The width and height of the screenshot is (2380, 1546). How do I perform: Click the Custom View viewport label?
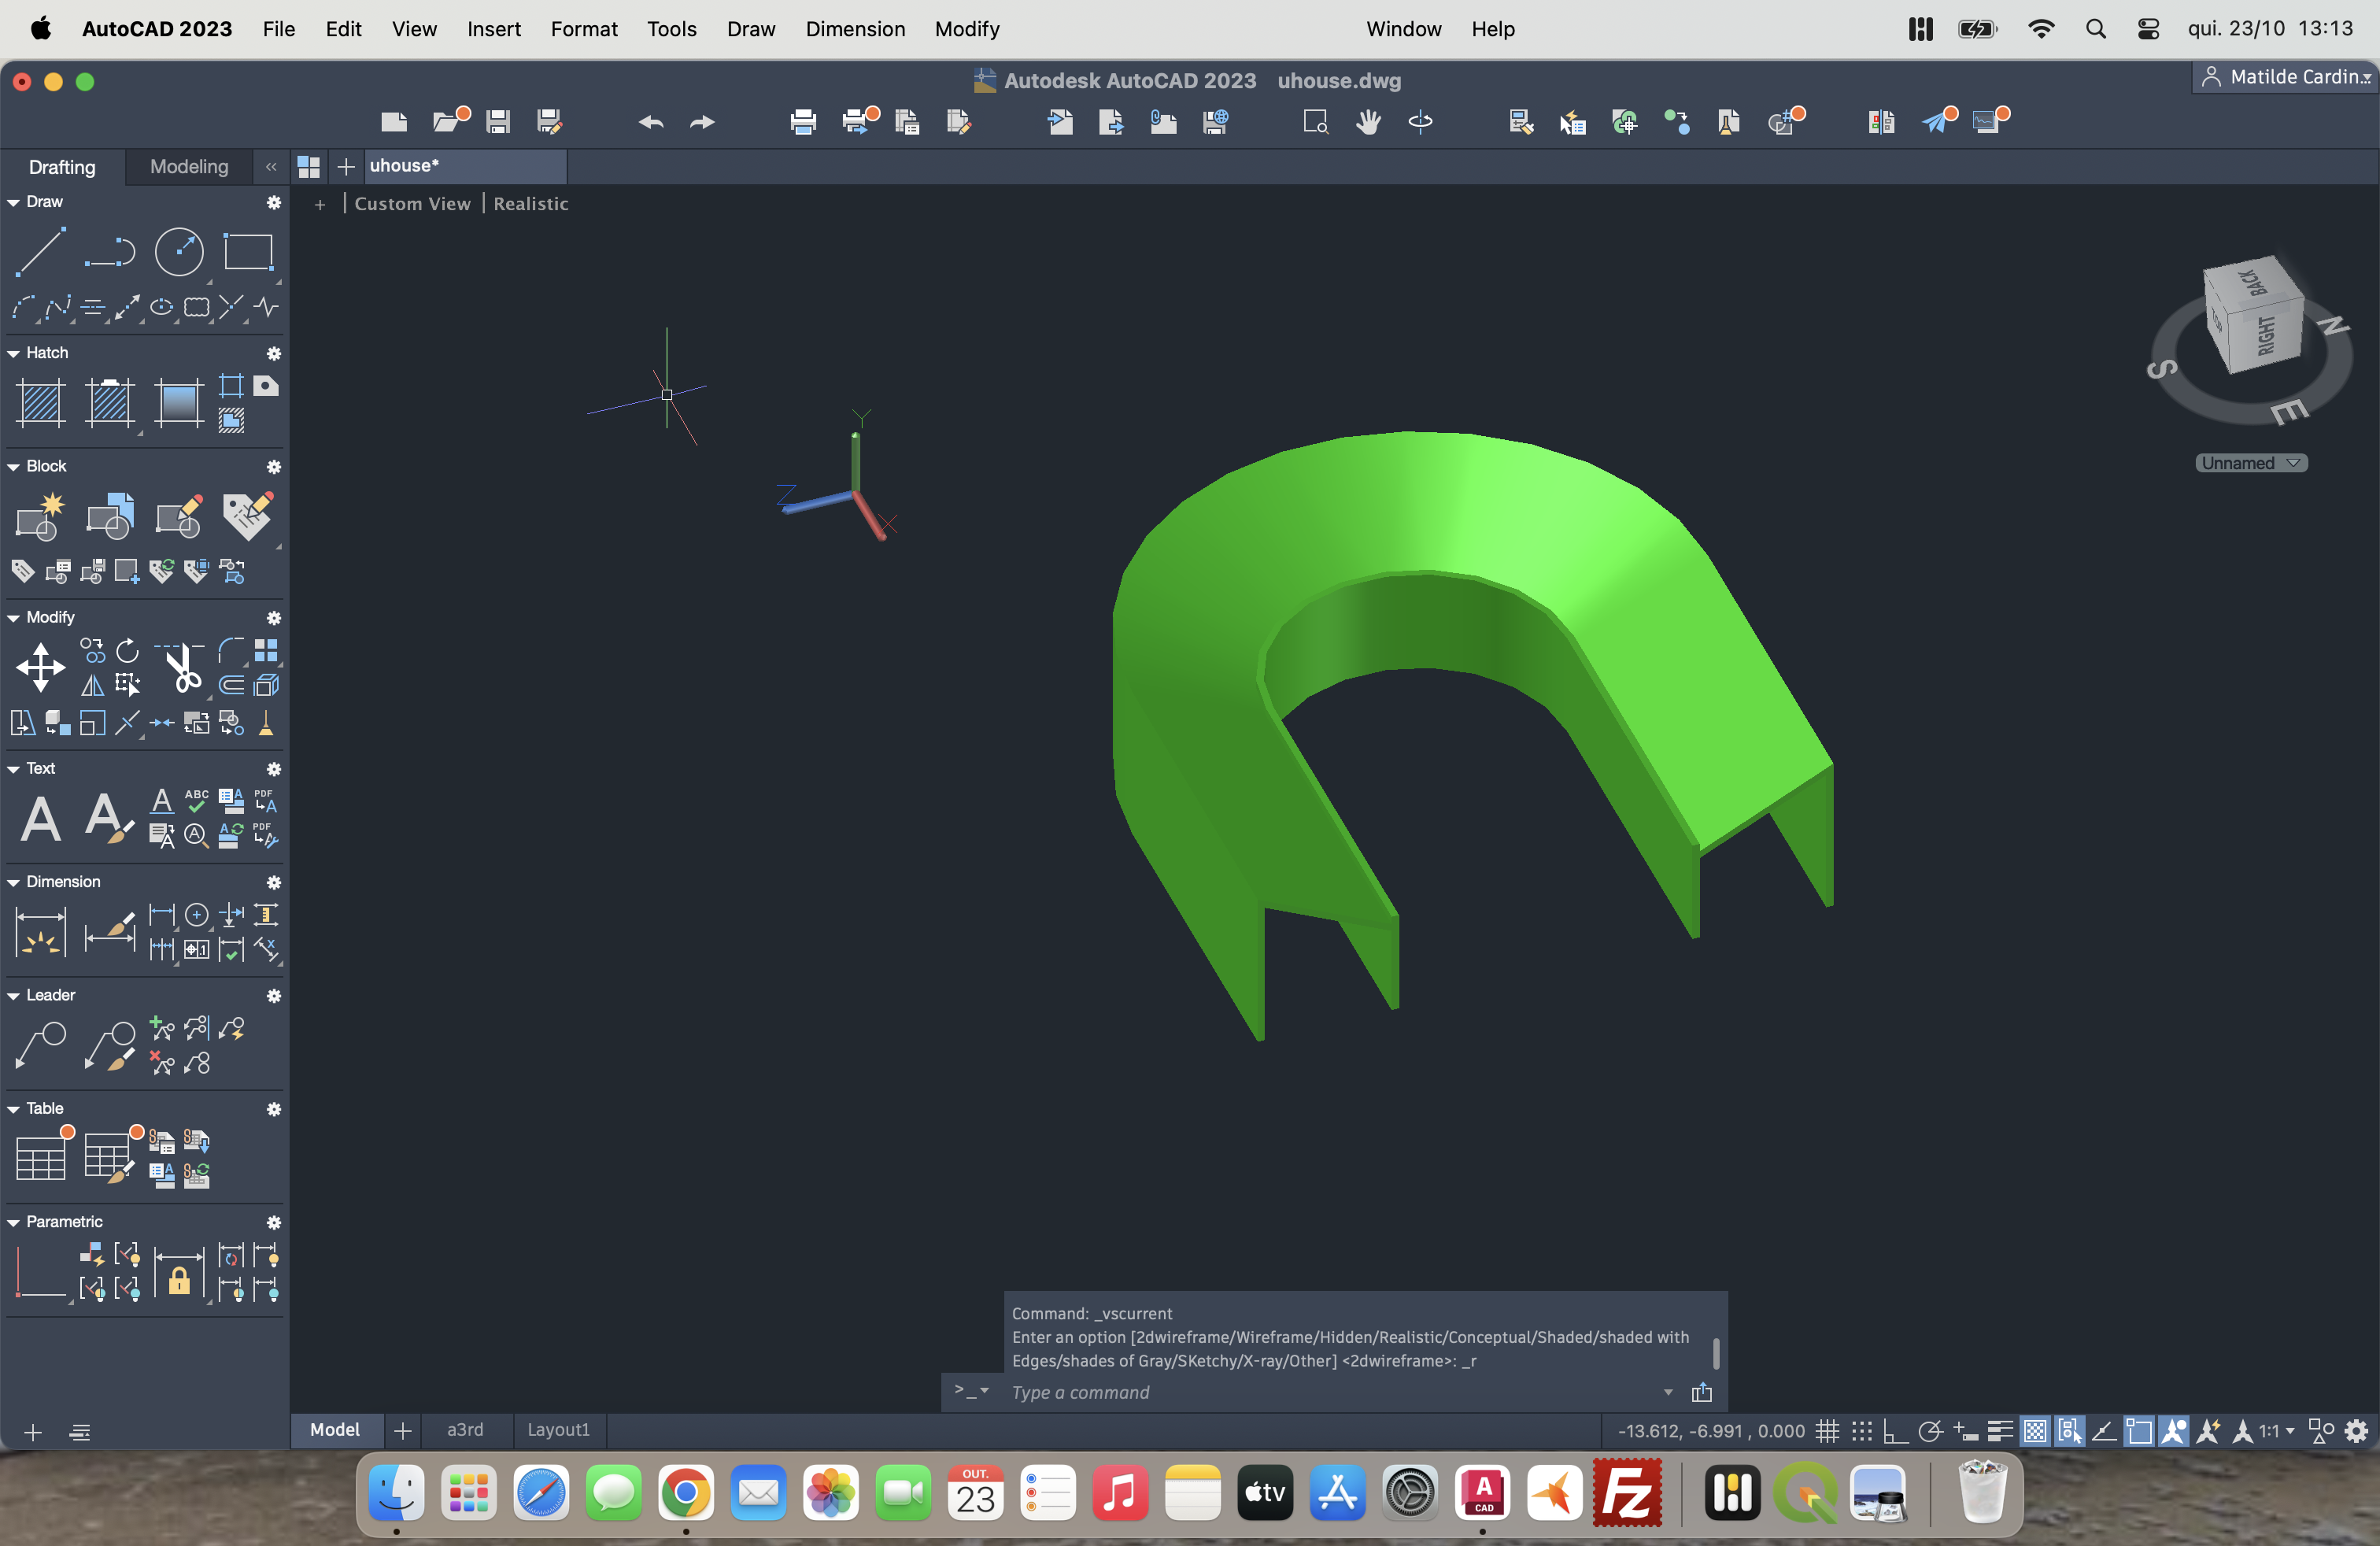(x=412, y=203)
